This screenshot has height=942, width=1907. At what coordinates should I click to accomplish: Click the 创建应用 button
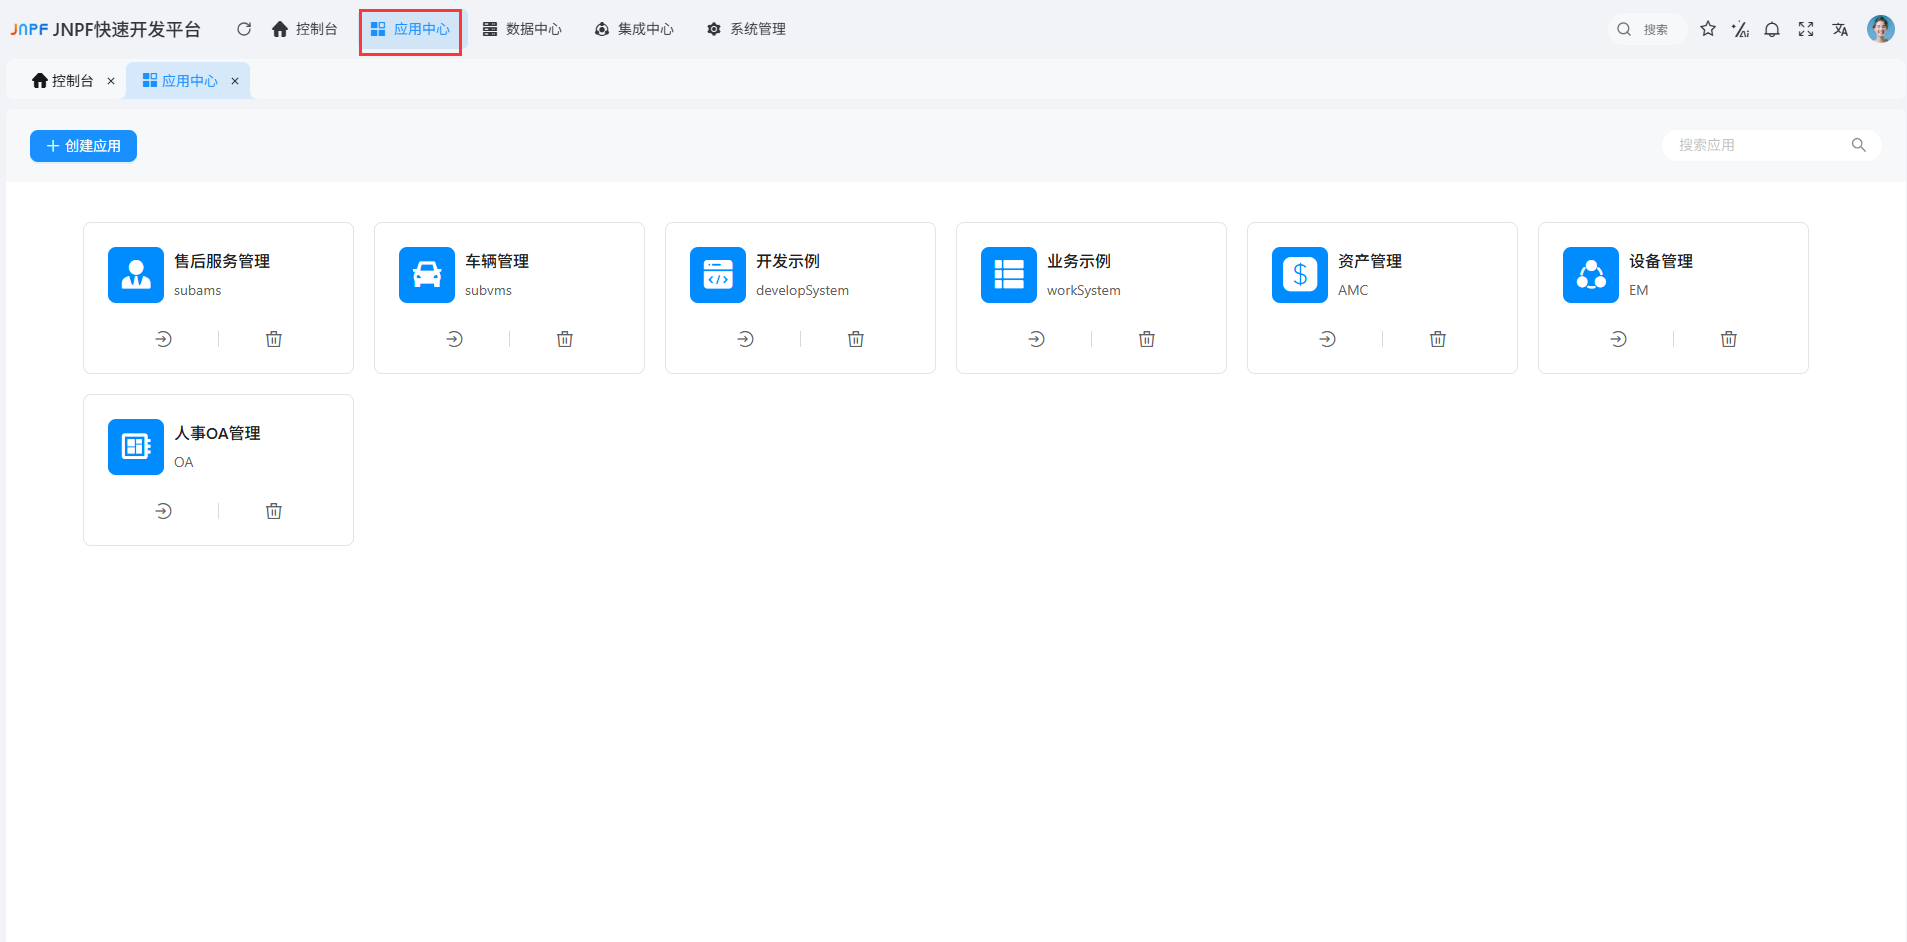[x=83, y=146]
